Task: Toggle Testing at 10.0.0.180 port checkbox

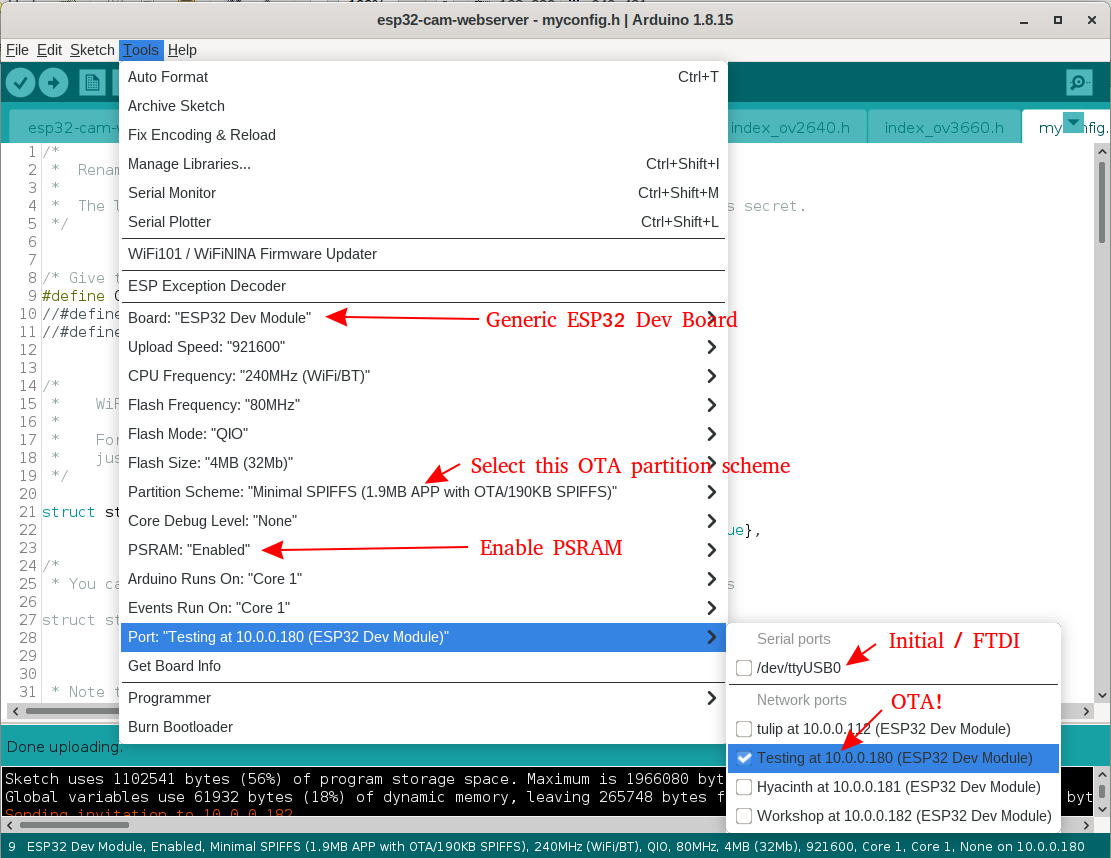Action: [744, 758]
